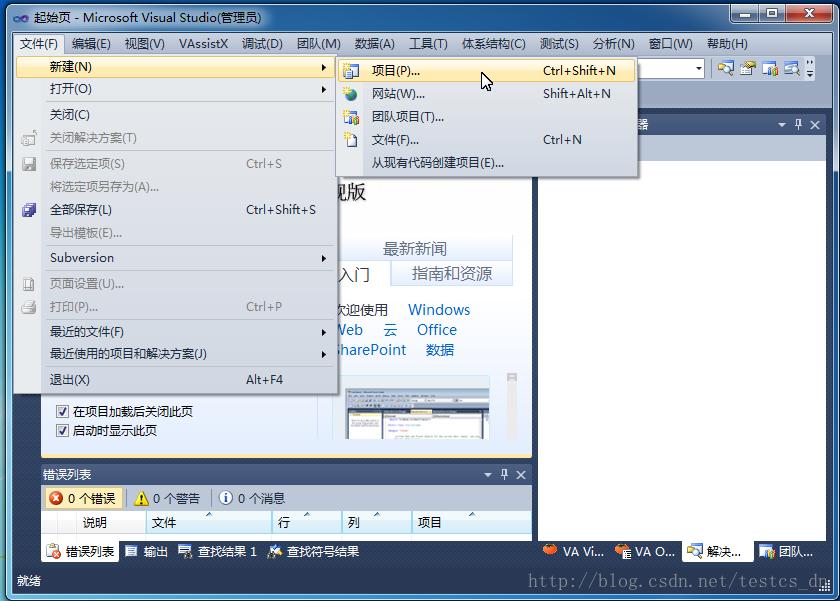Open the Office link on the start page

437,330
